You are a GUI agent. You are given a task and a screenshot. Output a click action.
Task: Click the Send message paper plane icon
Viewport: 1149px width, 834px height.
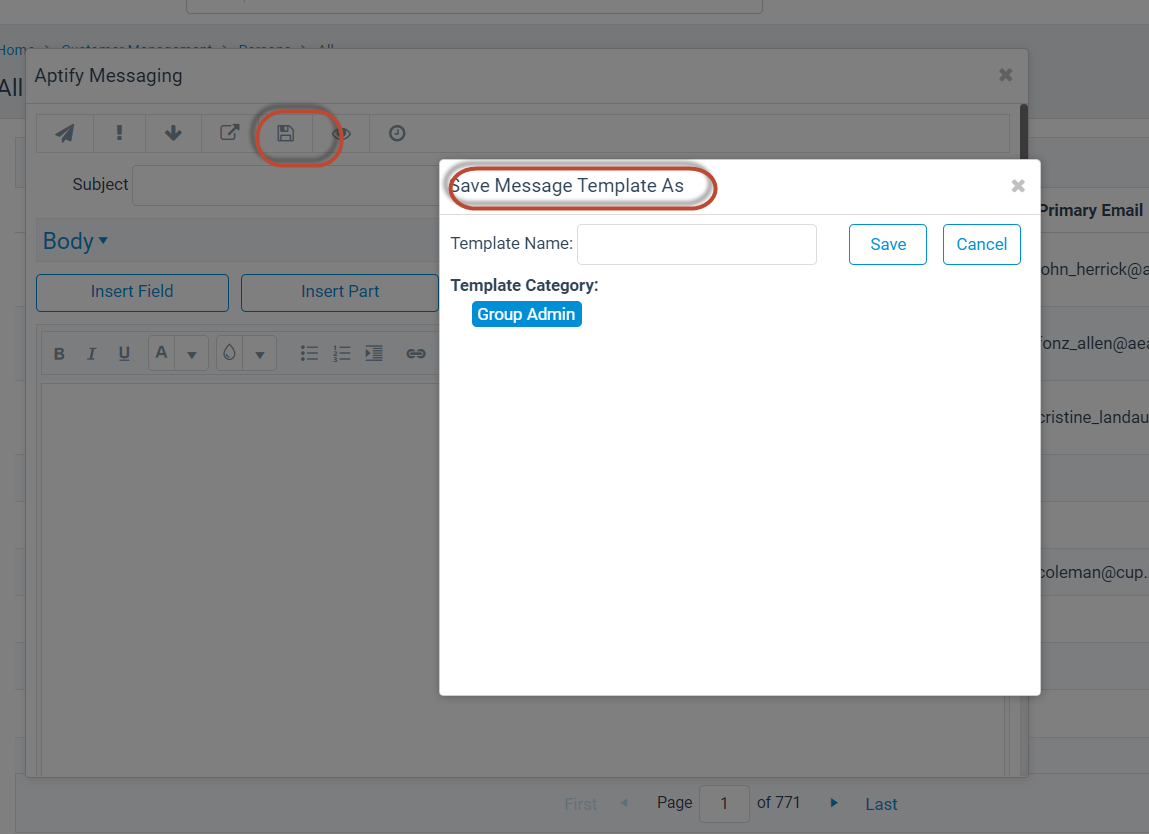click(65, 133)
